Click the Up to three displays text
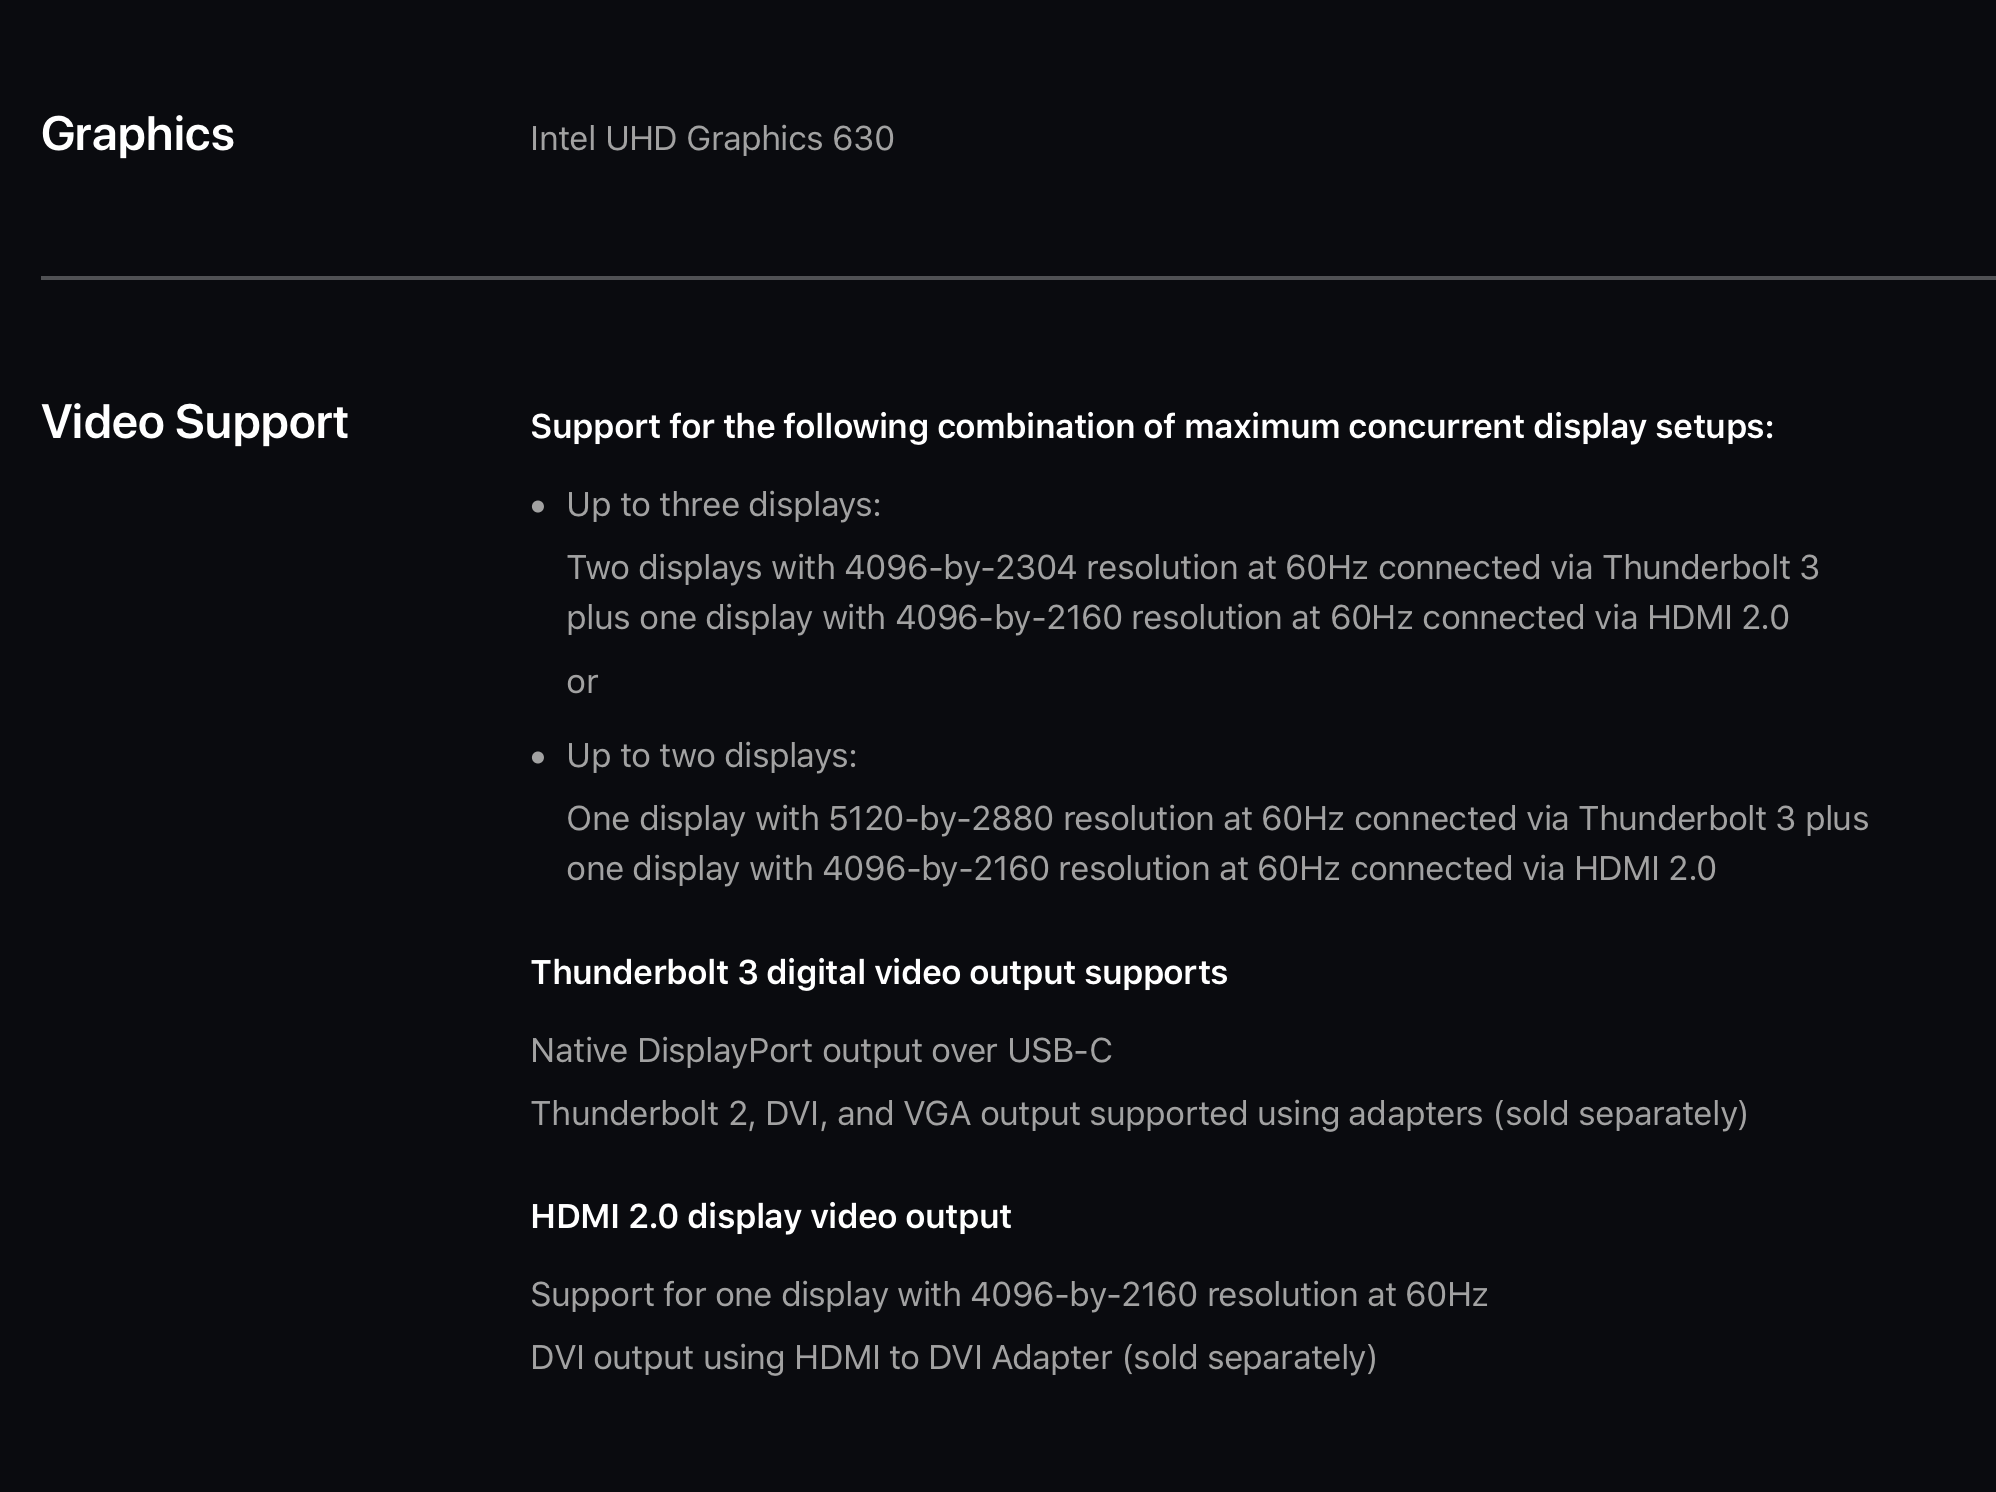The height and width of the screenshot is (1492, 1996). 724,505
